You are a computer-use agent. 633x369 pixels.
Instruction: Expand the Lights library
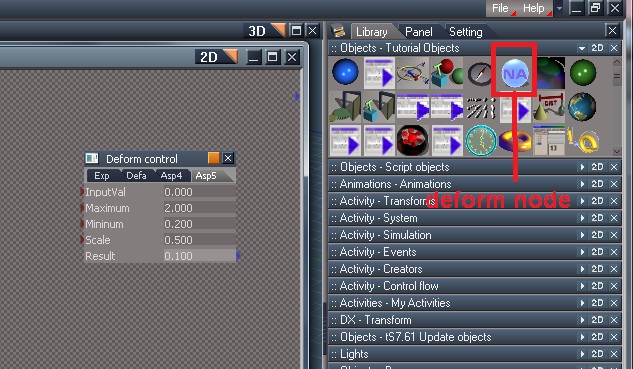click(x=582, y=354)
